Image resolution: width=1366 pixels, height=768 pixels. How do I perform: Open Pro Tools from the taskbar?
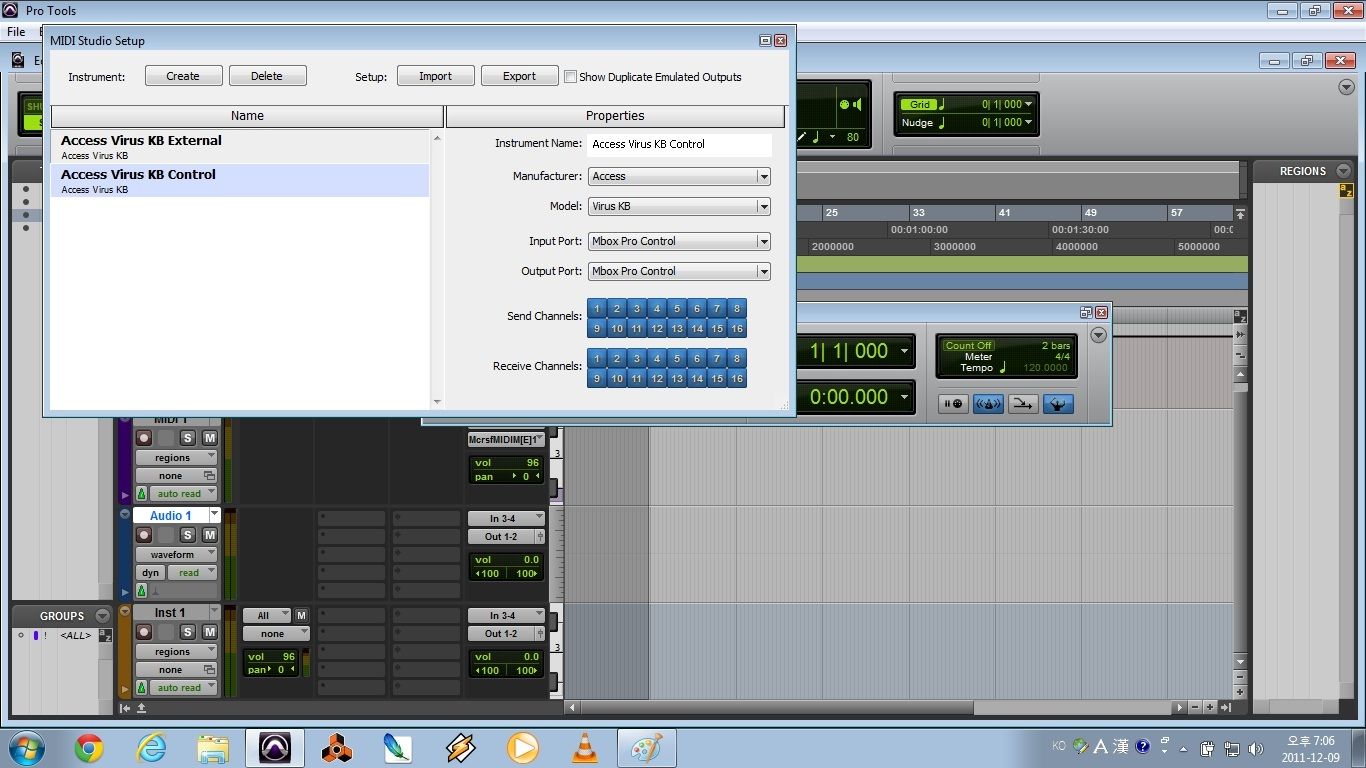coord(275,747)
